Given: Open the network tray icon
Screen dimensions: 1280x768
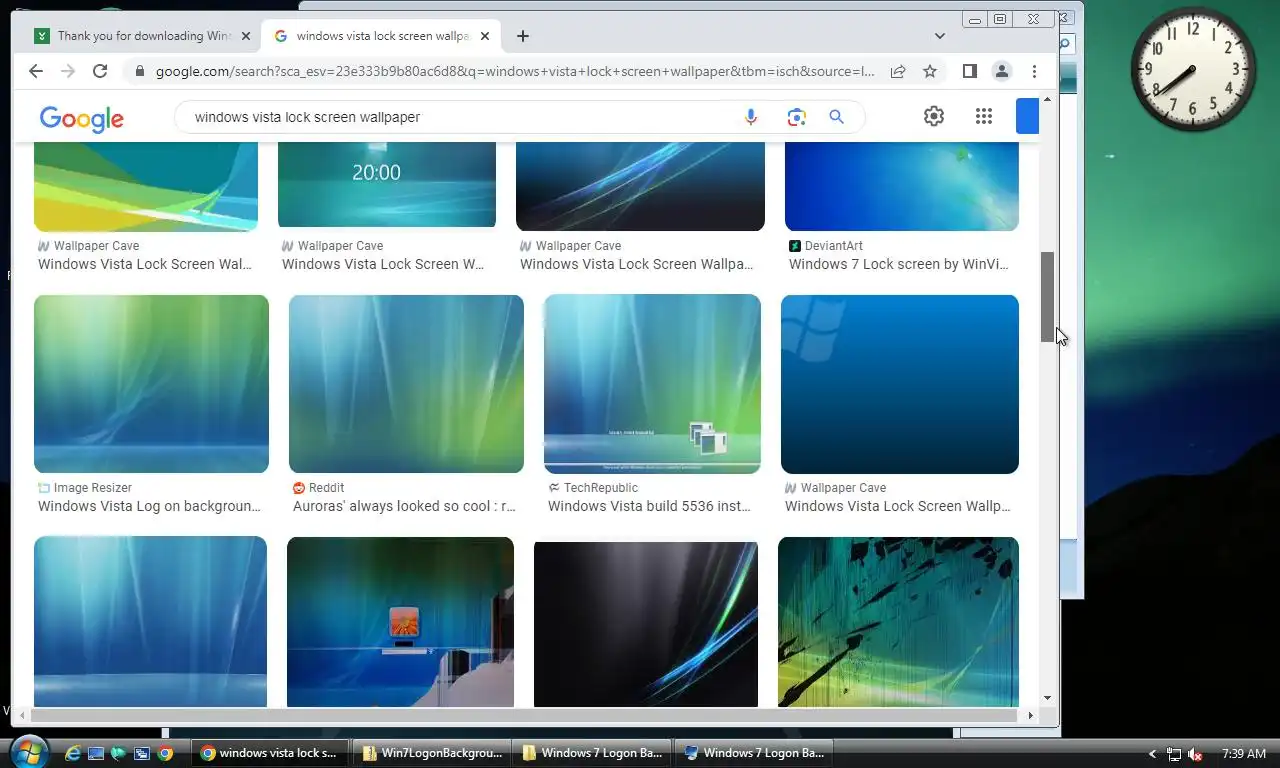Looking at the screenshot, I should tap(1174, 754).
